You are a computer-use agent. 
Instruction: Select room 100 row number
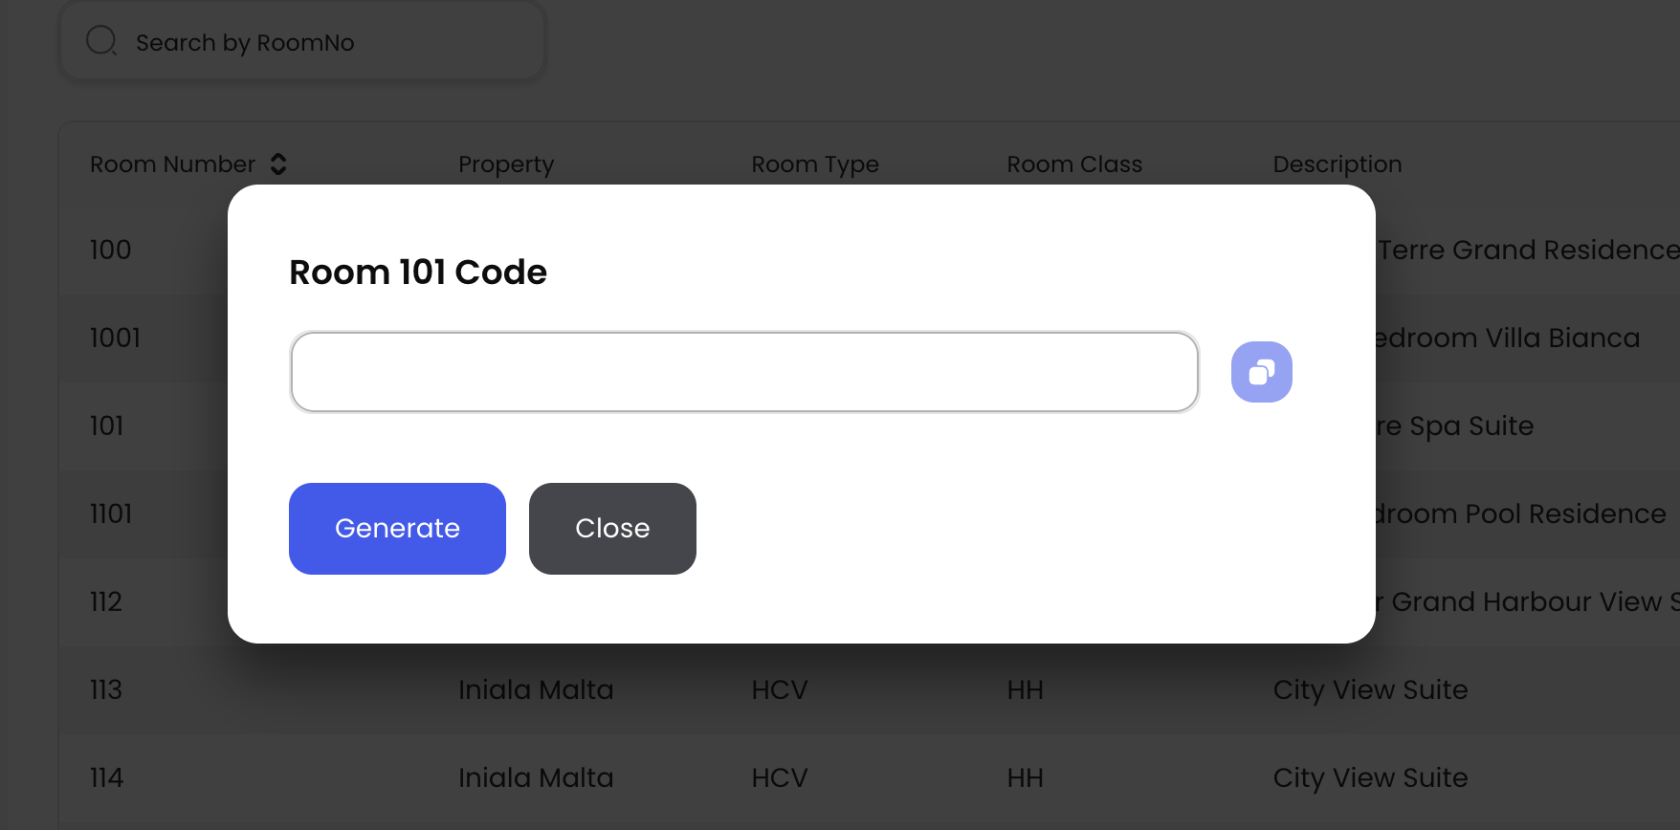click(x=110, y=250)
